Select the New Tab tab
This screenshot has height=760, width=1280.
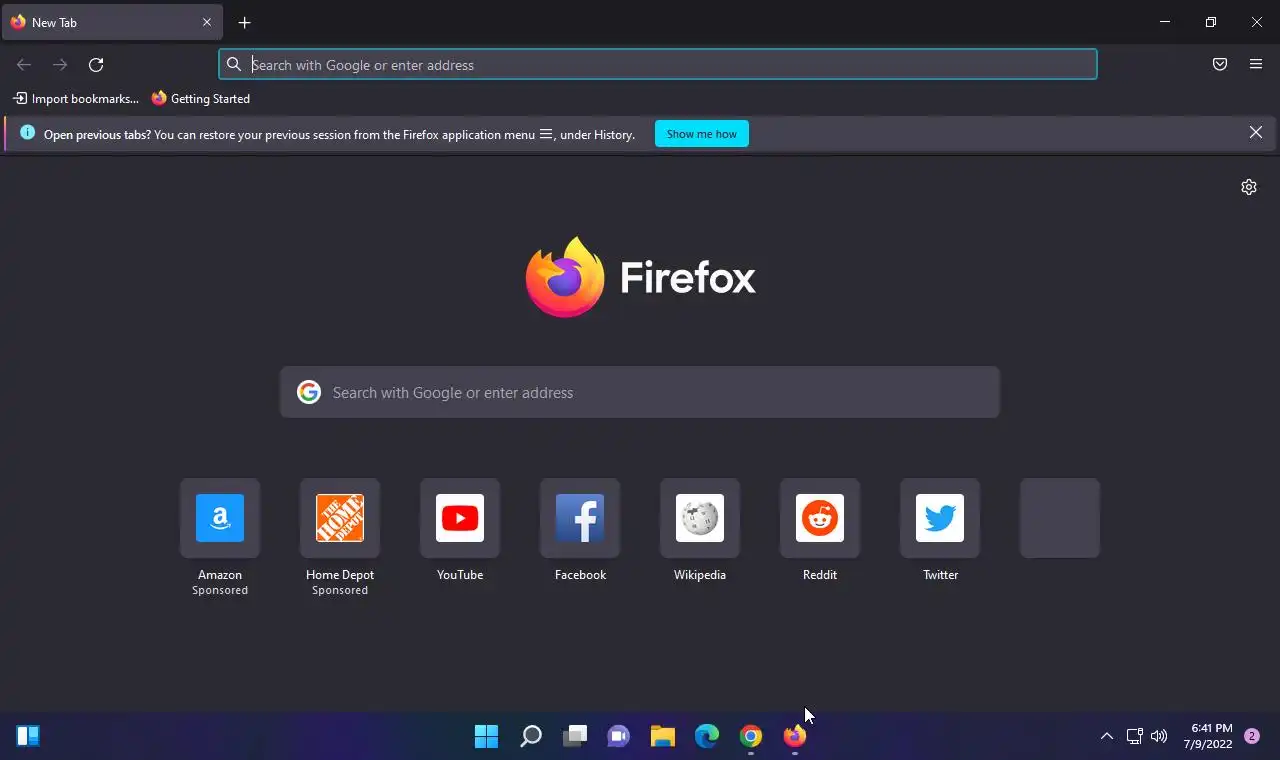(x=112, y=22)
